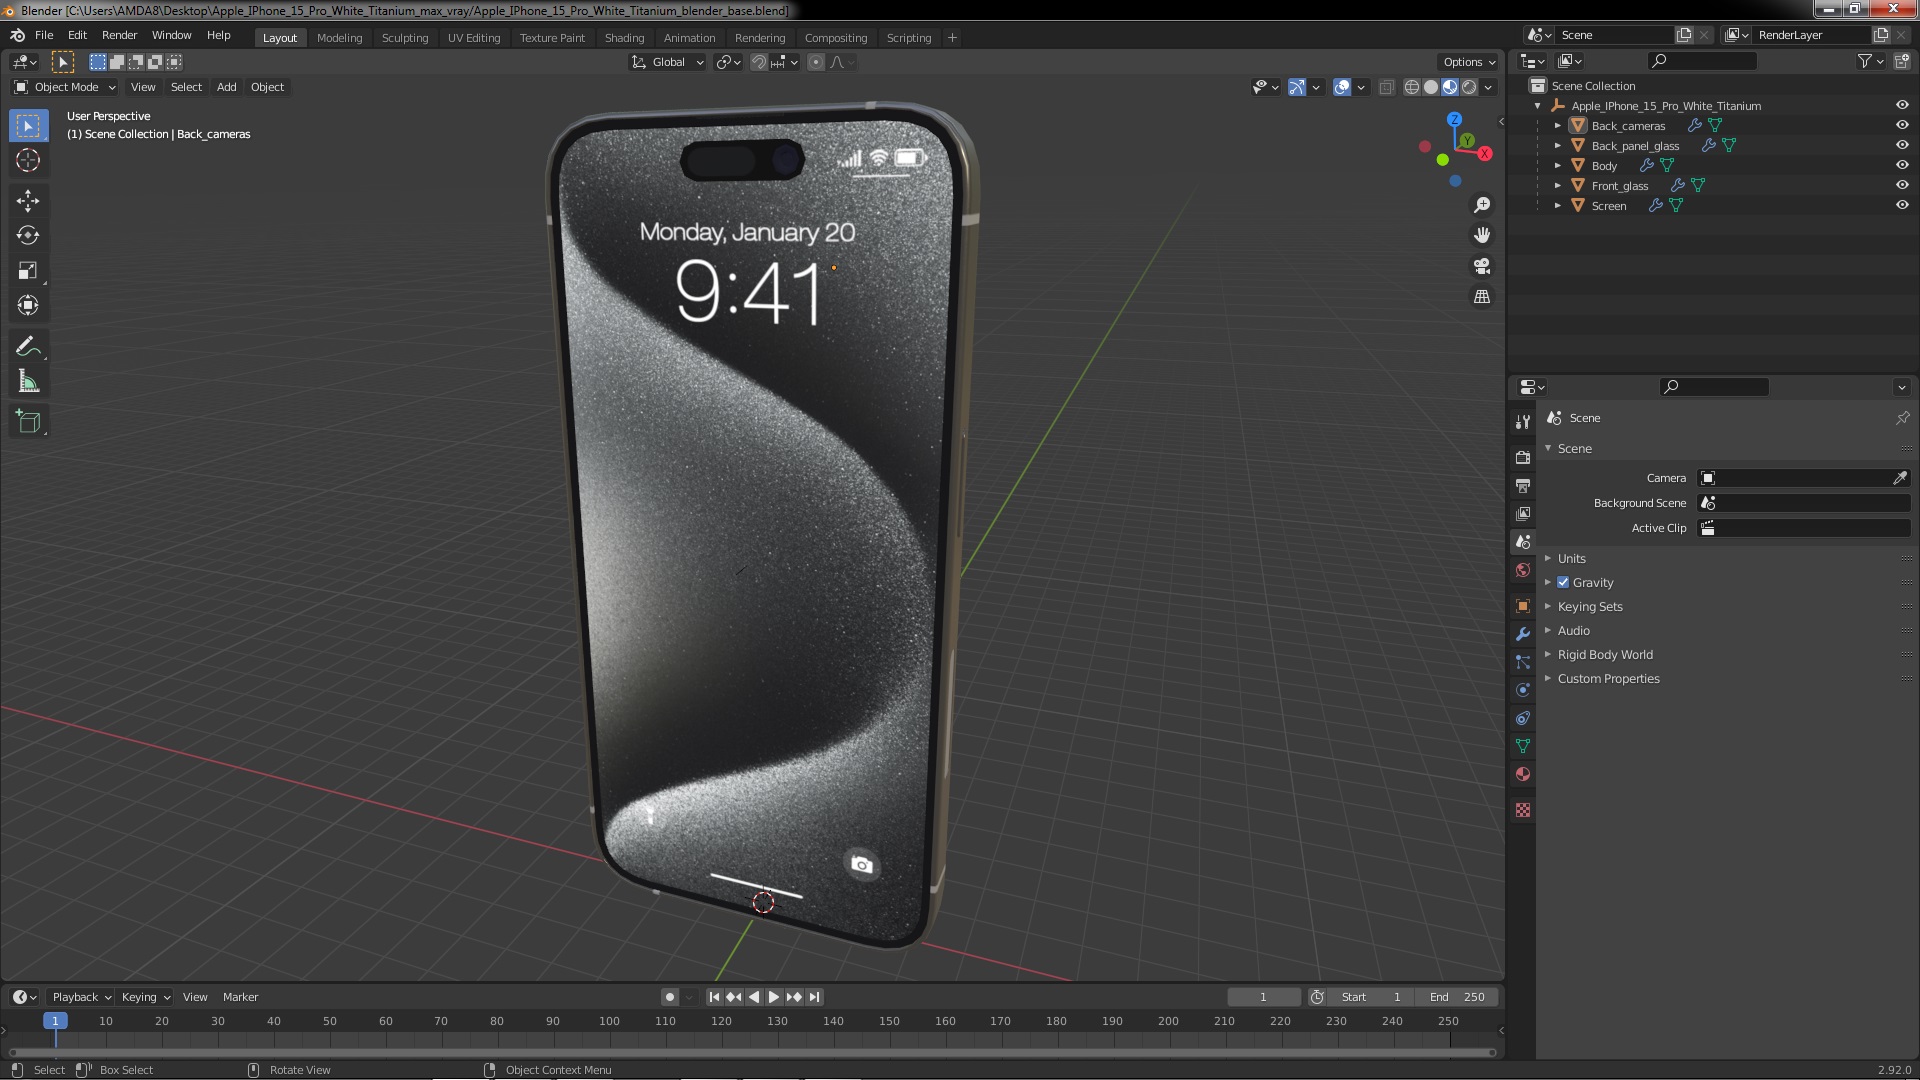The image size is (1920, 1080).
Task: Open the Render properties tab
Action: pos(1522,457)
